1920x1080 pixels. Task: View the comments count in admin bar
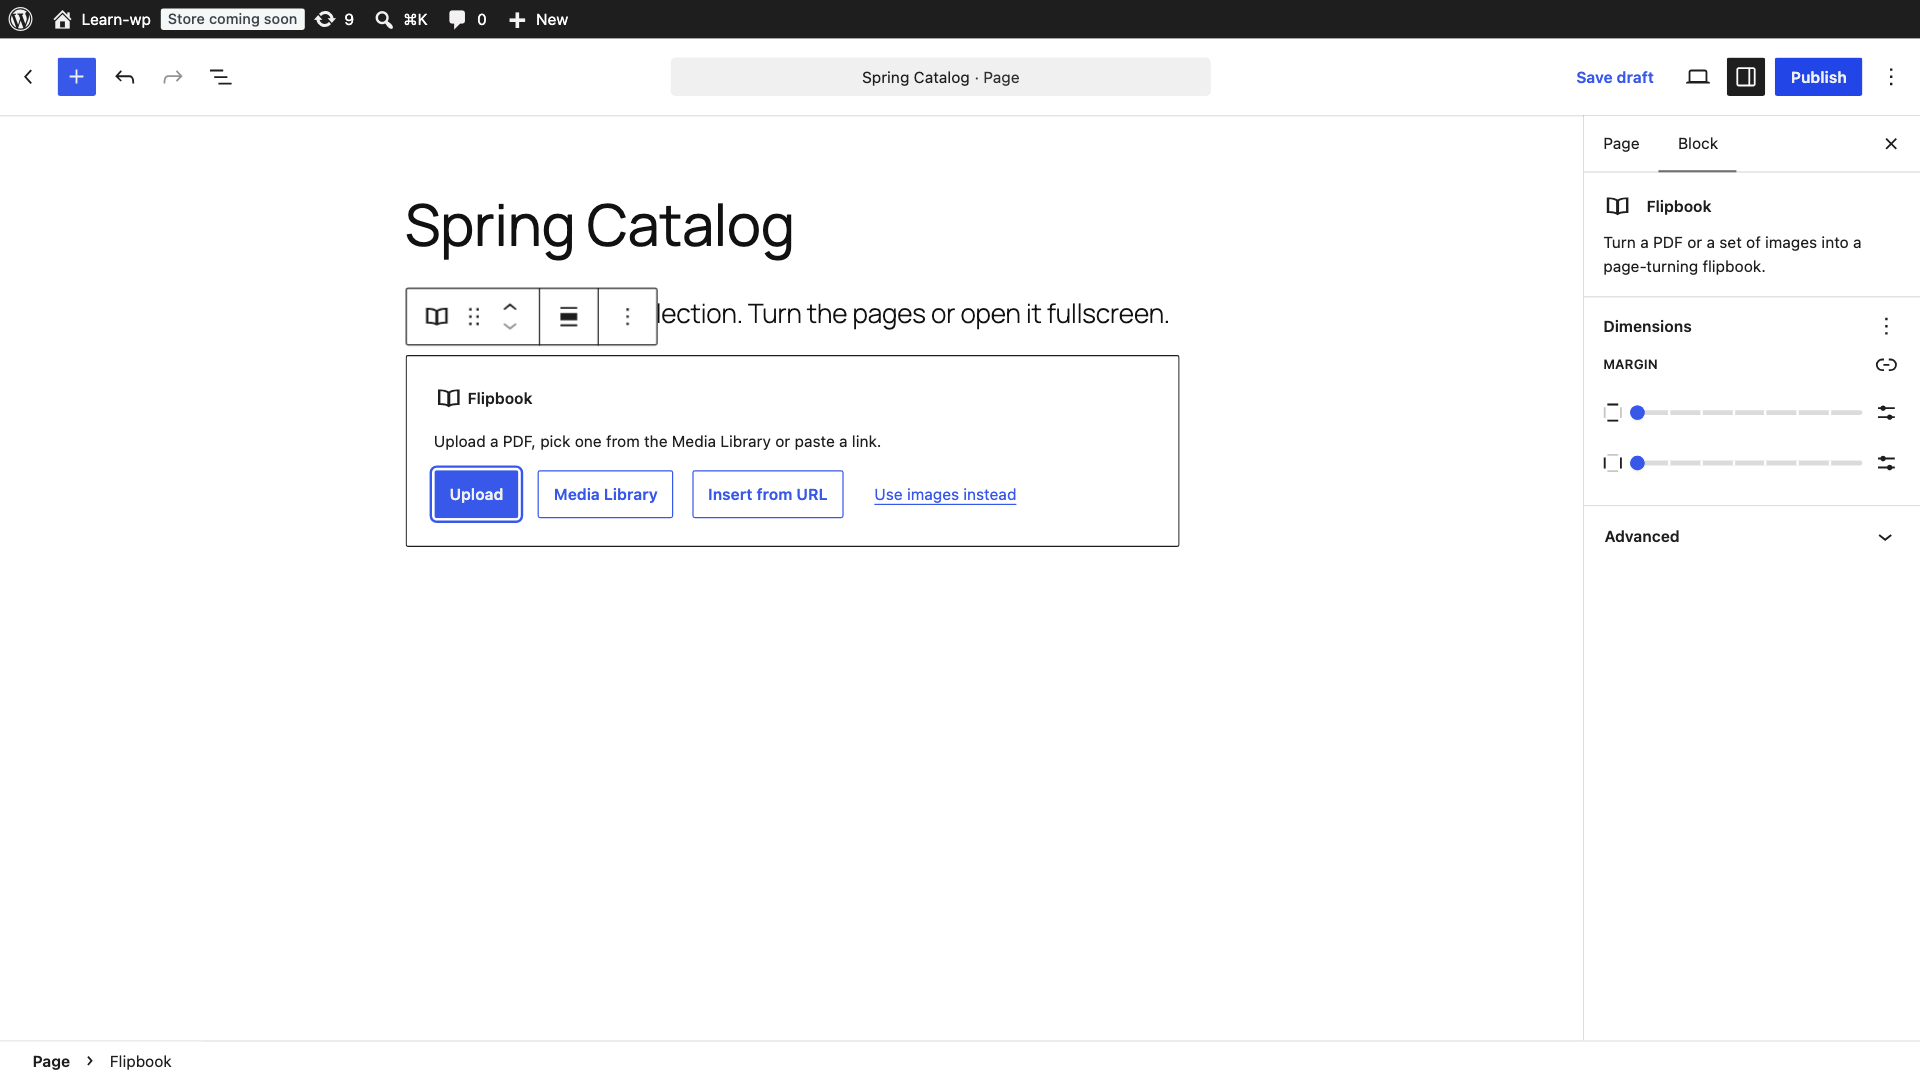click(467, 19)
